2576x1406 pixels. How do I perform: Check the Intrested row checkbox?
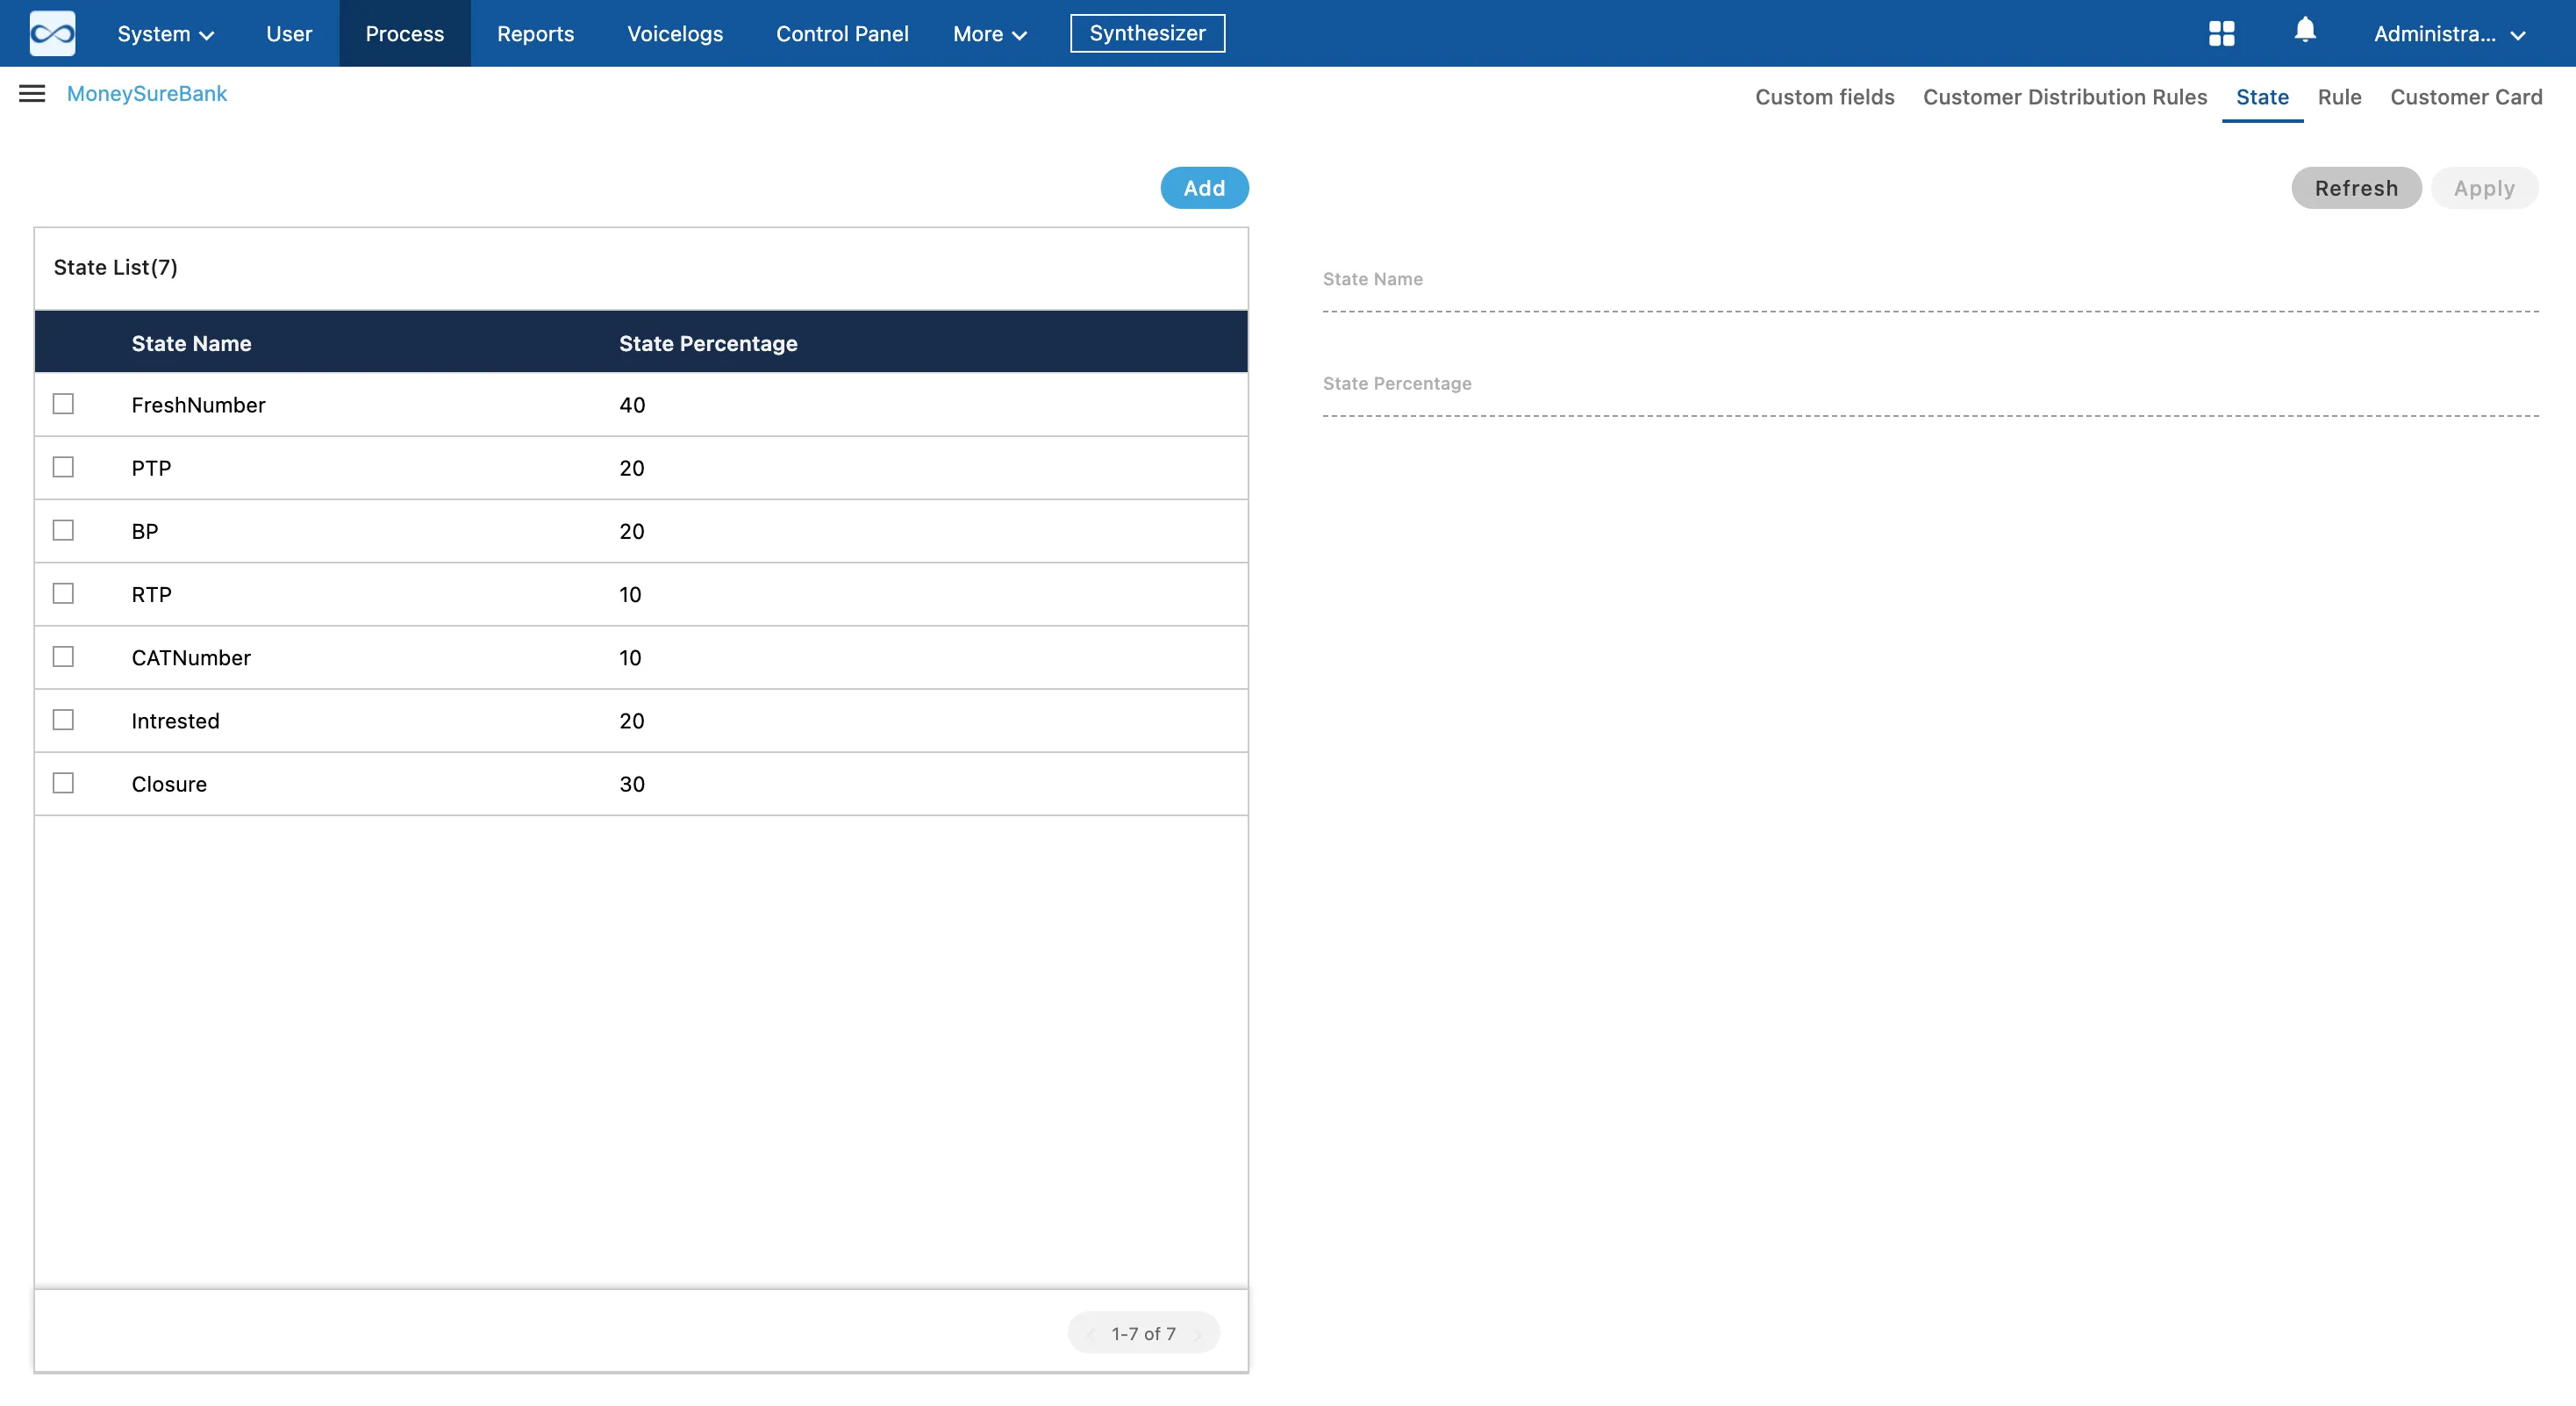[63, 720]
